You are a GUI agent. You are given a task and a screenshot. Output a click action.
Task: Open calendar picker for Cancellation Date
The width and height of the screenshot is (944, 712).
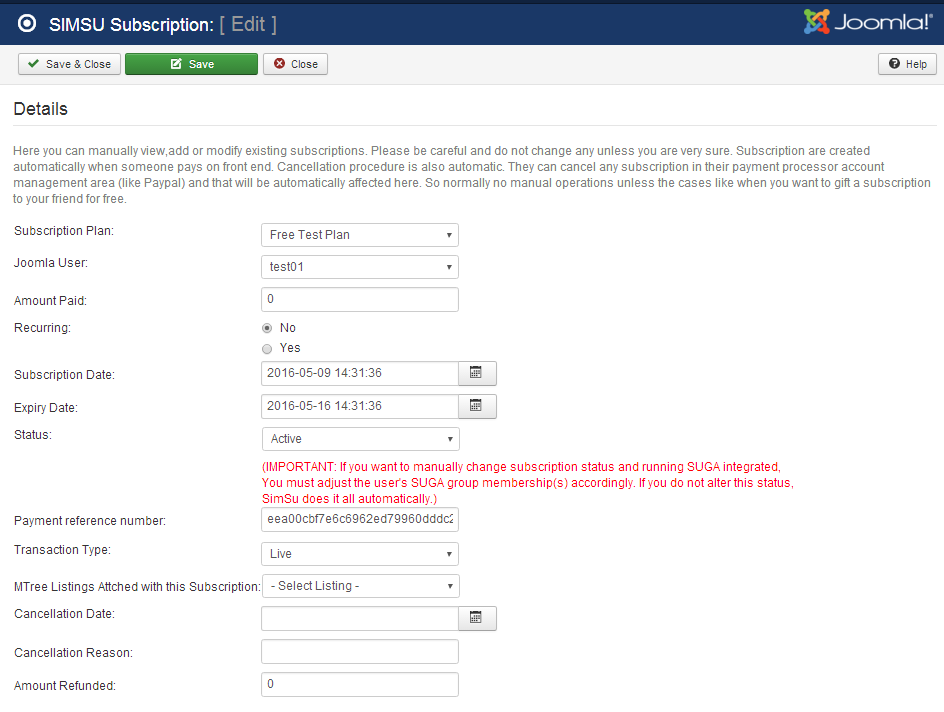(477, 619)
